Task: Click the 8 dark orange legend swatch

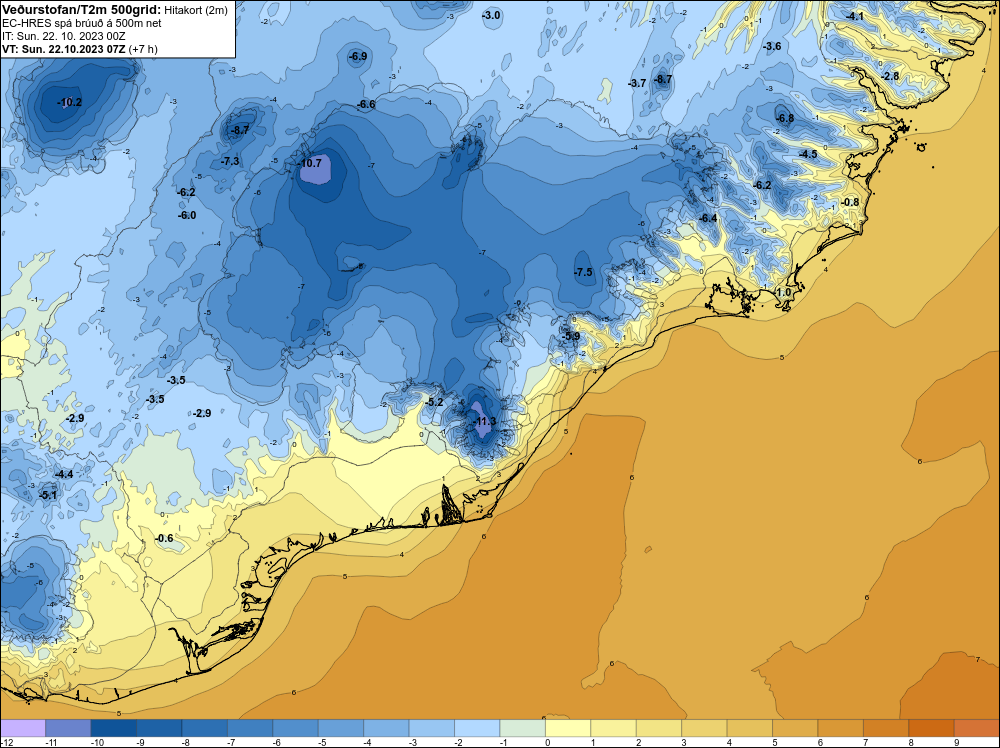Action: tap(932, 728)
